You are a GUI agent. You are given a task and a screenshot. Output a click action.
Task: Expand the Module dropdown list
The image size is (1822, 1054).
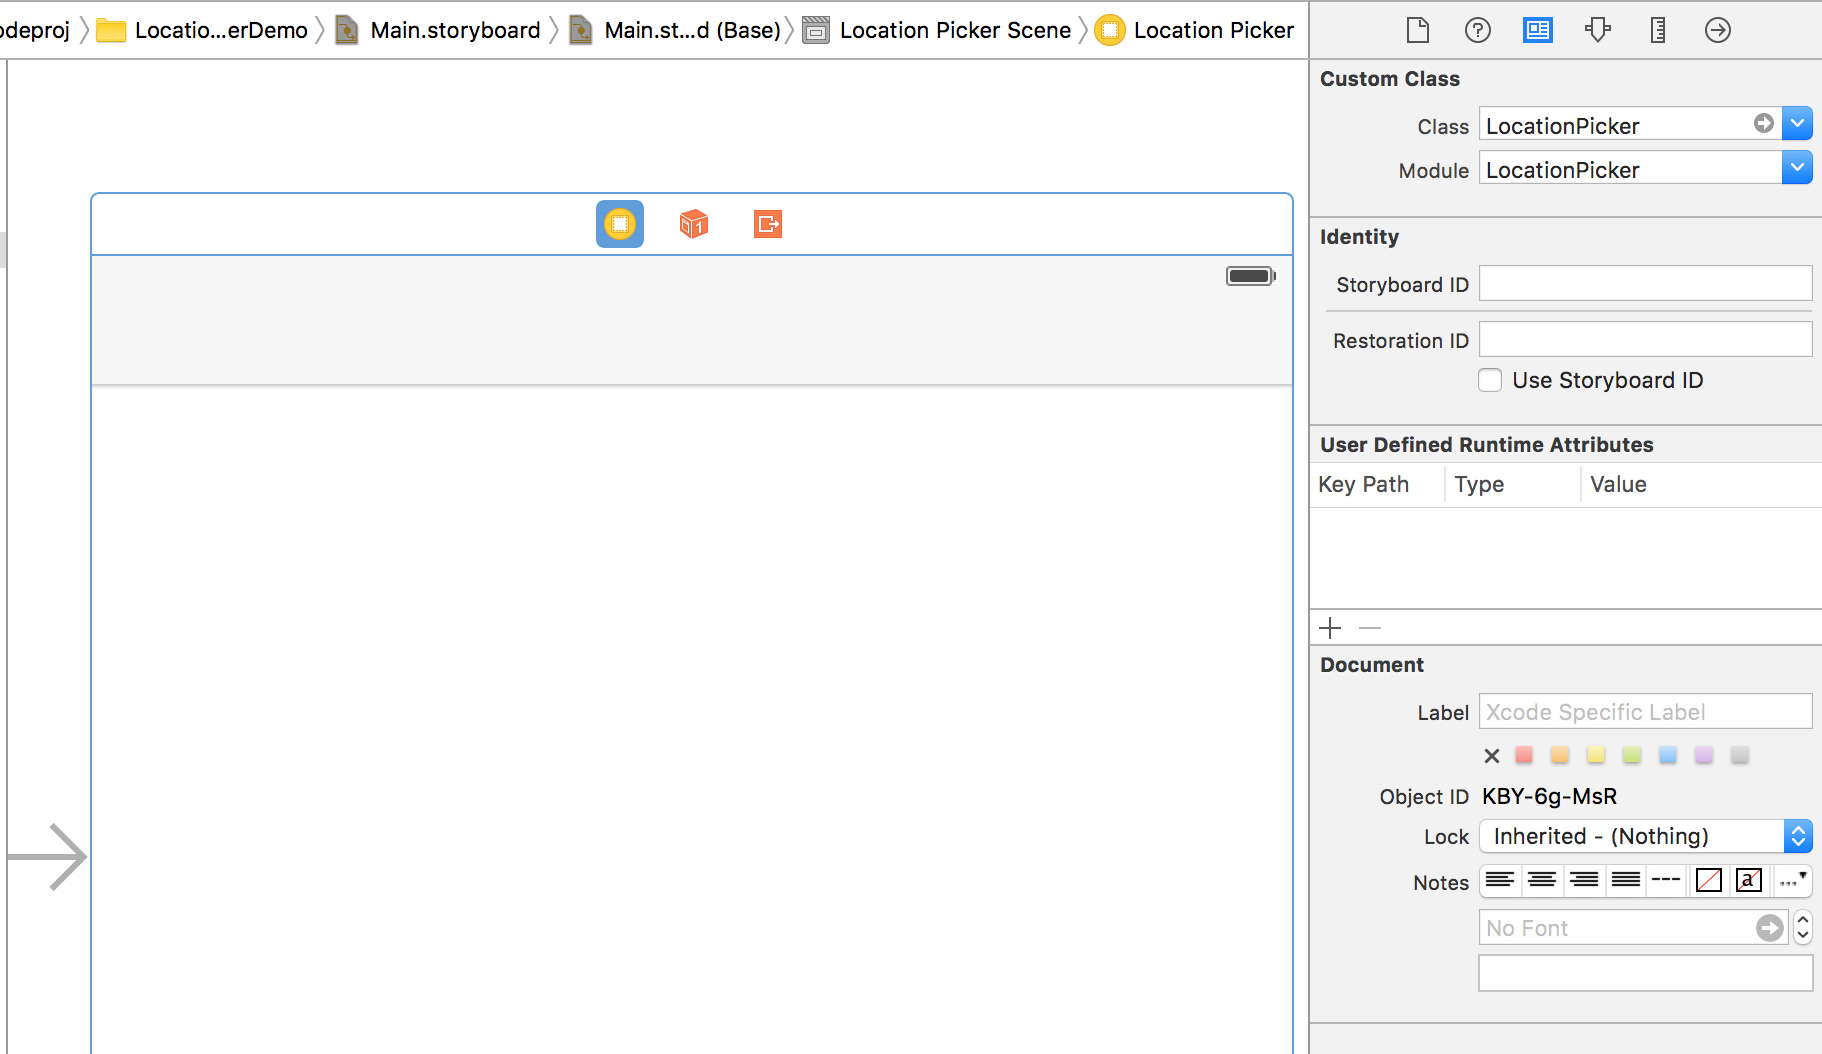point(1797,168)
